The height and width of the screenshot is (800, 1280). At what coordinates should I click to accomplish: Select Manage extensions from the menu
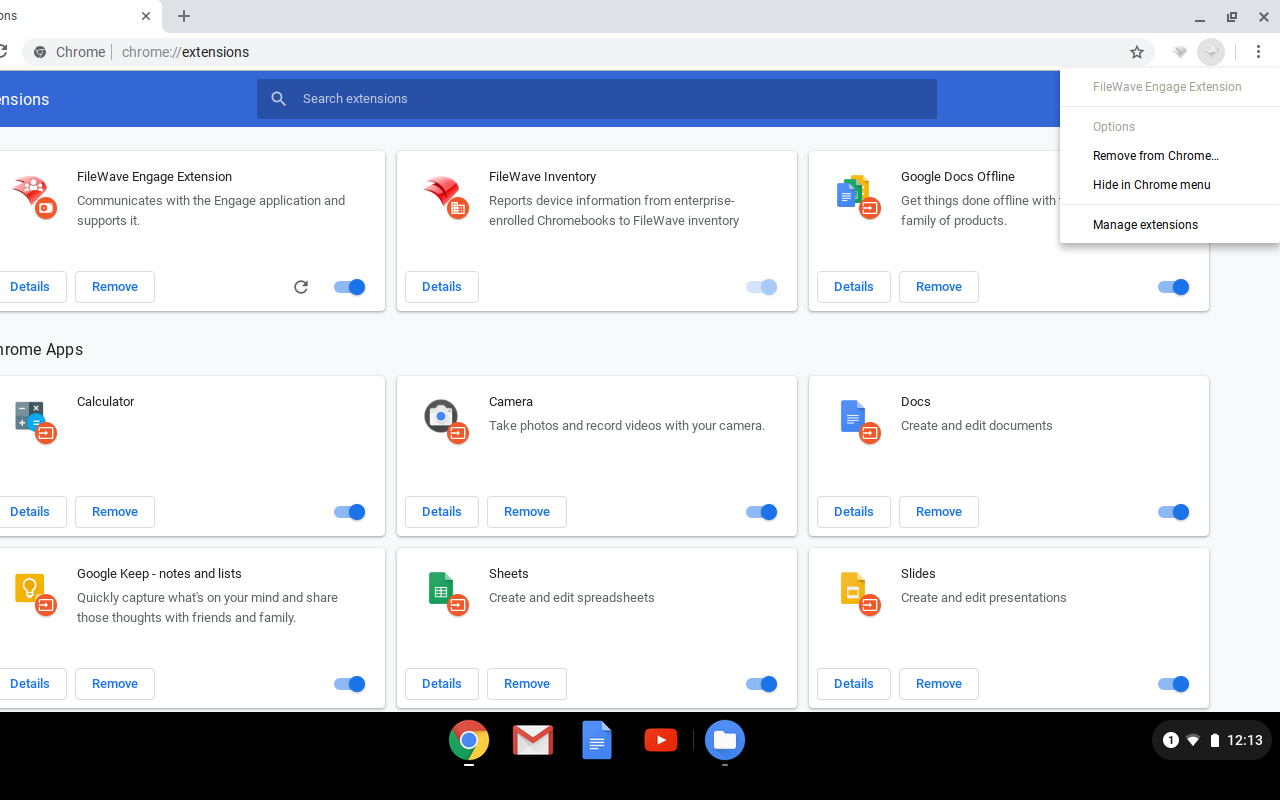1145,224
